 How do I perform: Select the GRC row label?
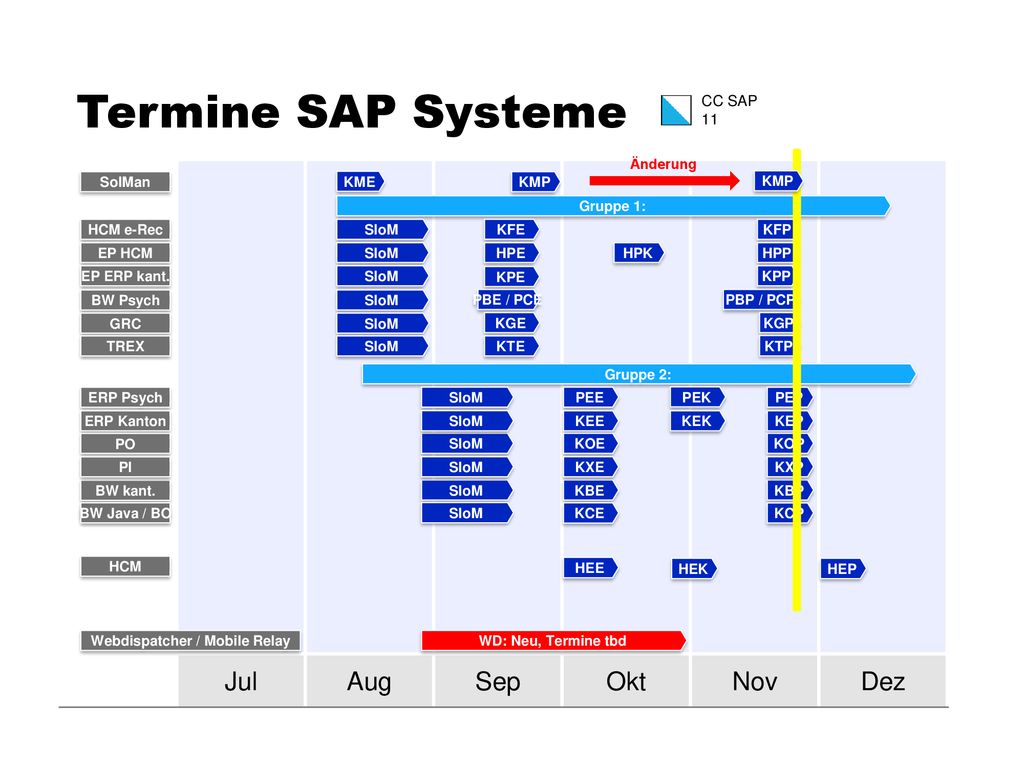point(125,324)
